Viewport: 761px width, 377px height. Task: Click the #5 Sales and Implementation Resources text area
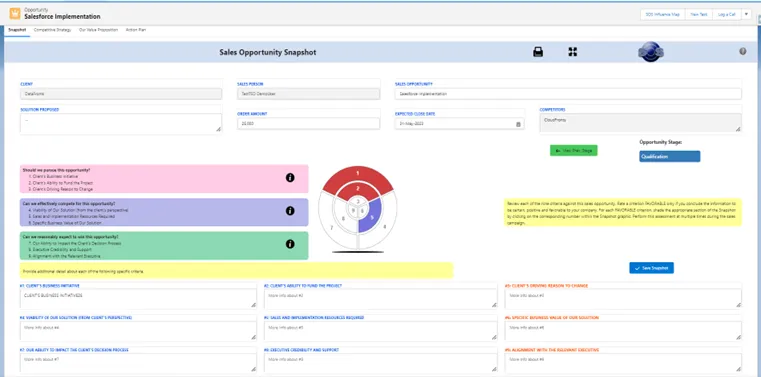pyautogui.click(x=380, y=331)
